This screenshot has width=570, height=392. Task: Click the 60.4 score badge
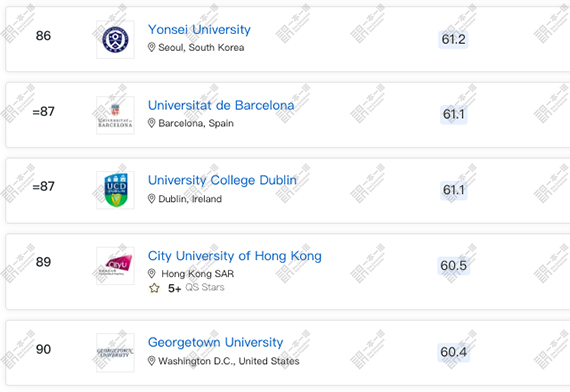coord(453,352)
